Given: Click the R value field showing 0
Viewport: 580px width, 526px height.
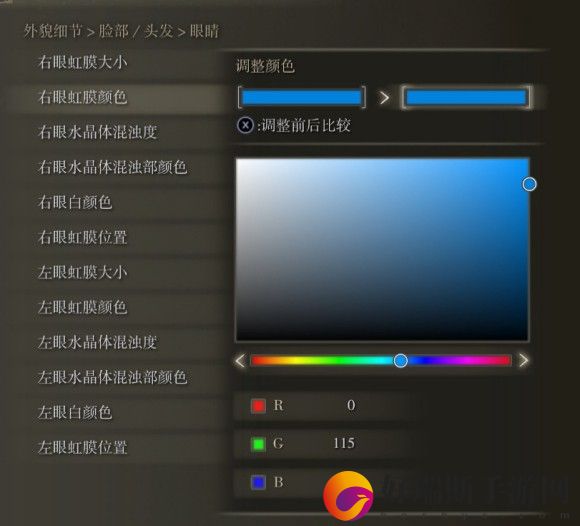Looking at the screenshot, I should tap(322, 406).
